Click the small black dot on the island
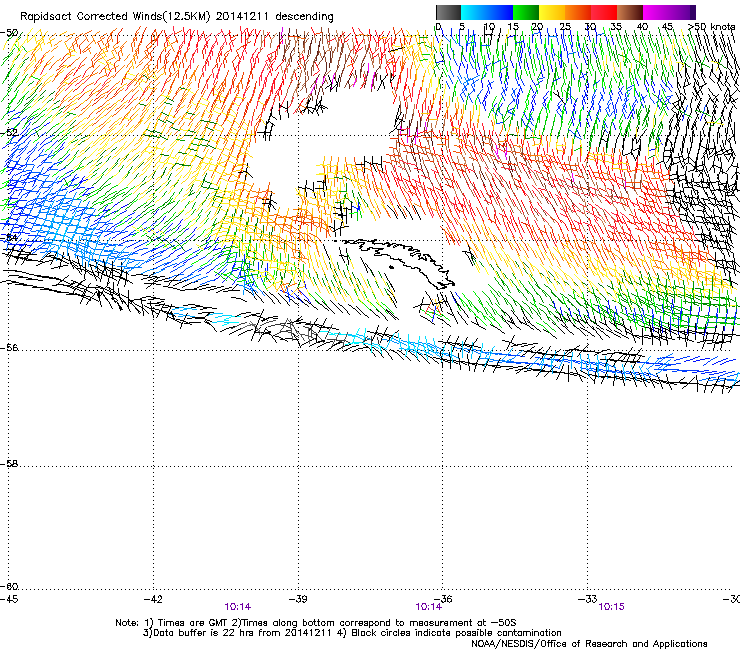 pos(391,267)
